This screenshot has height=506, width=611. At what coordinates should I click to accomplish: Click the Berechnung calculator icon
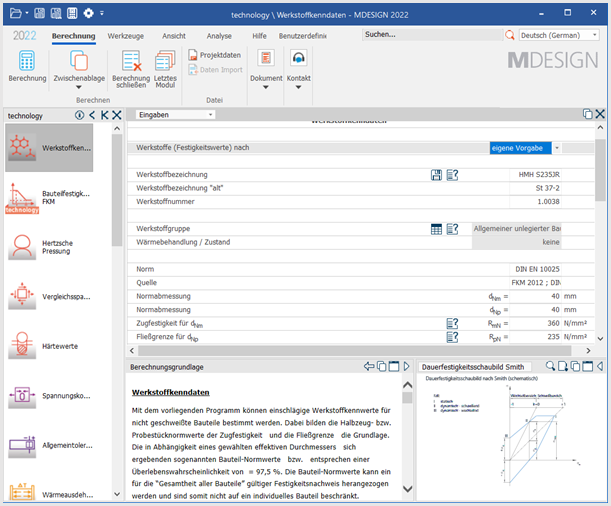(x=27, y=60)
